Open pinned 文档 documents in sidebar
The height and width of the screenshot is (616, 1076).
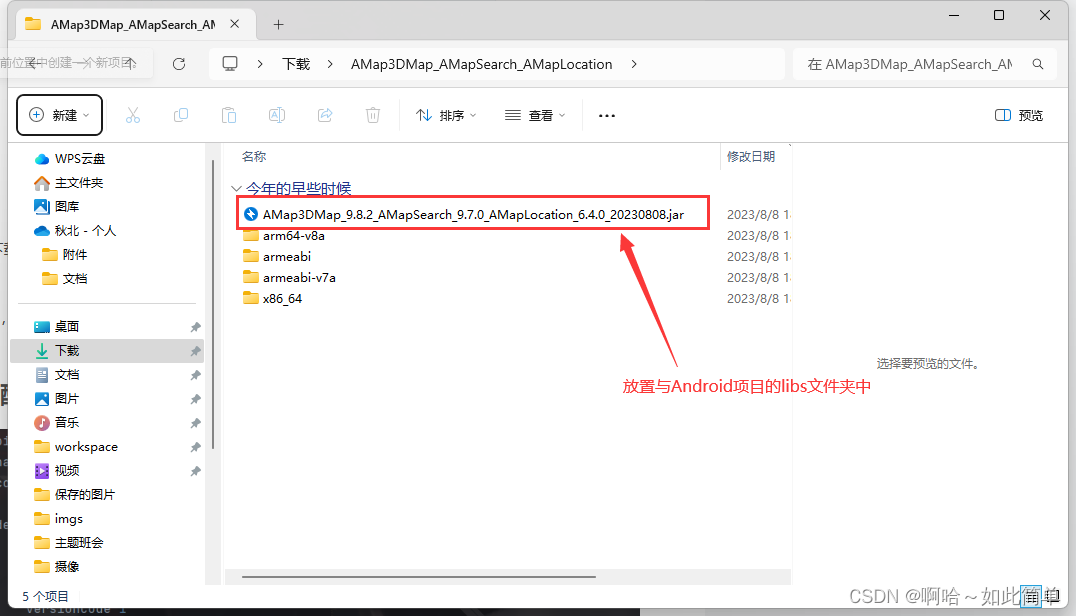(x=67, y=375)
